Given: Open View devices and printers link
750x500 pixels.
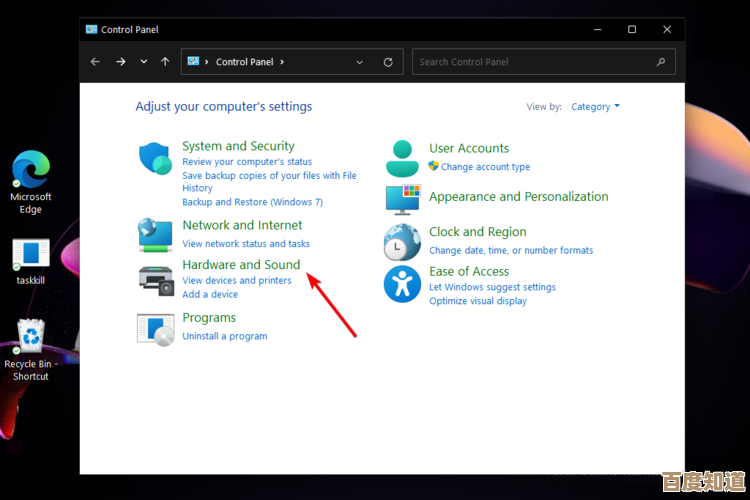Looking at the screenshot, I should (x=237, y=281).
